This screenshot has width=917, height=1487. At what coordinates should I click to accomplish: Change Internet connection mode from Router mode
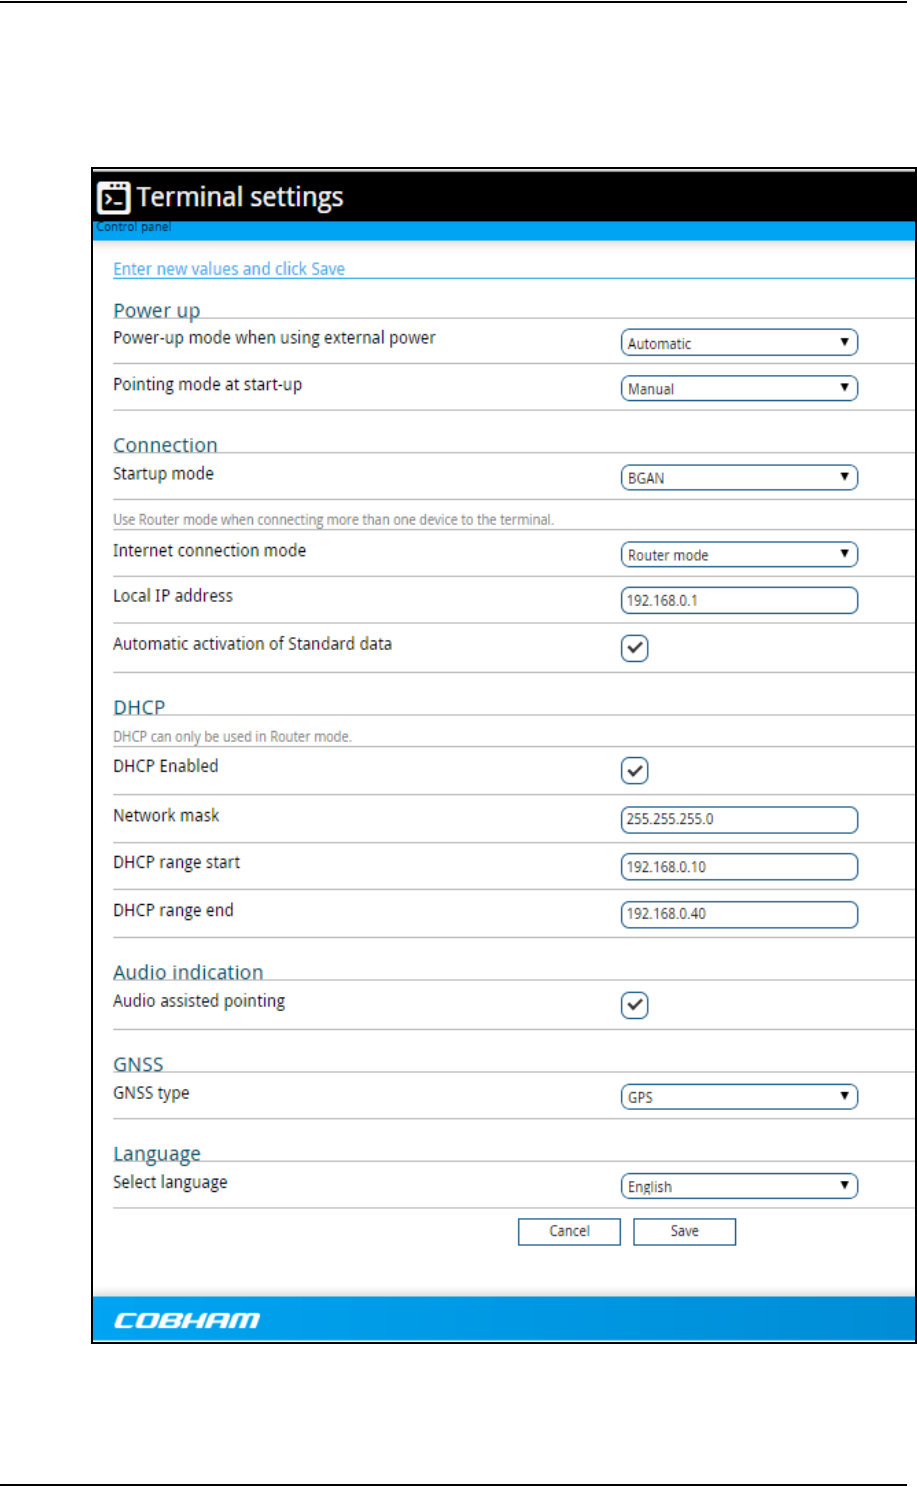pos(739,554)
